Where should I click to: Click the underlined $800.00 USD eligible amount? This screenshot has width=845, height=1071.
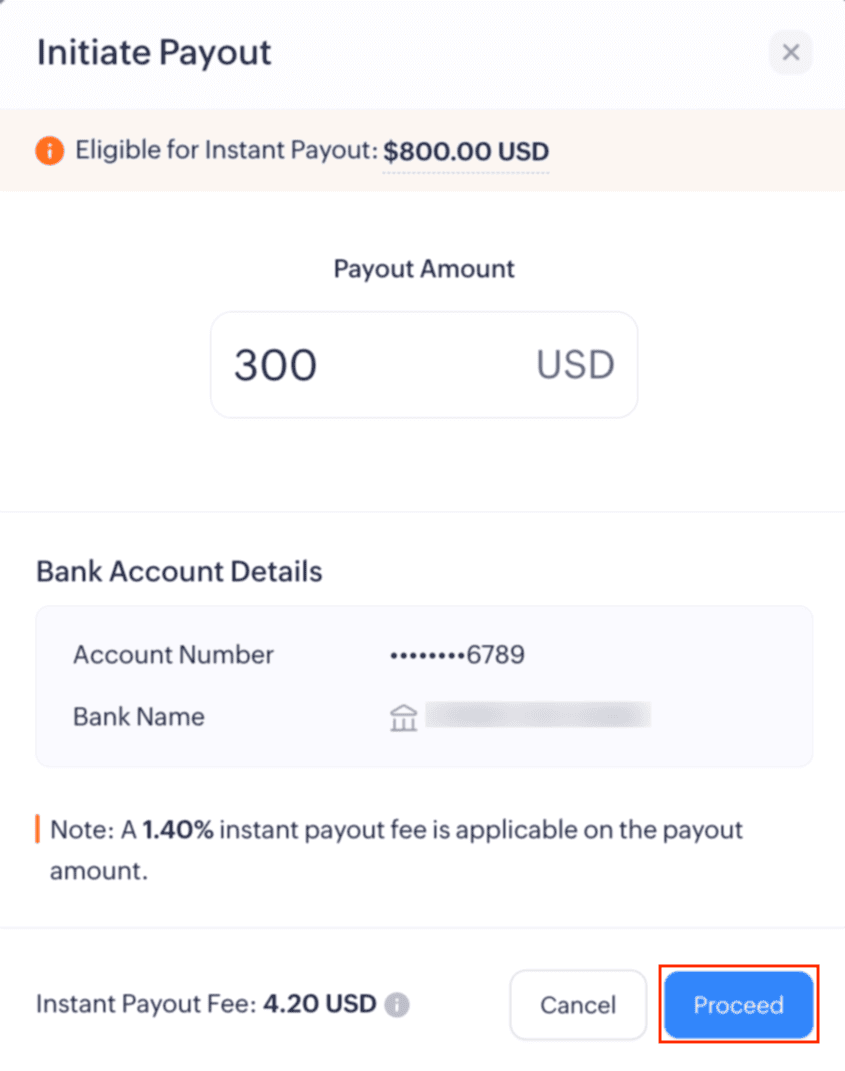click(466, 151)
